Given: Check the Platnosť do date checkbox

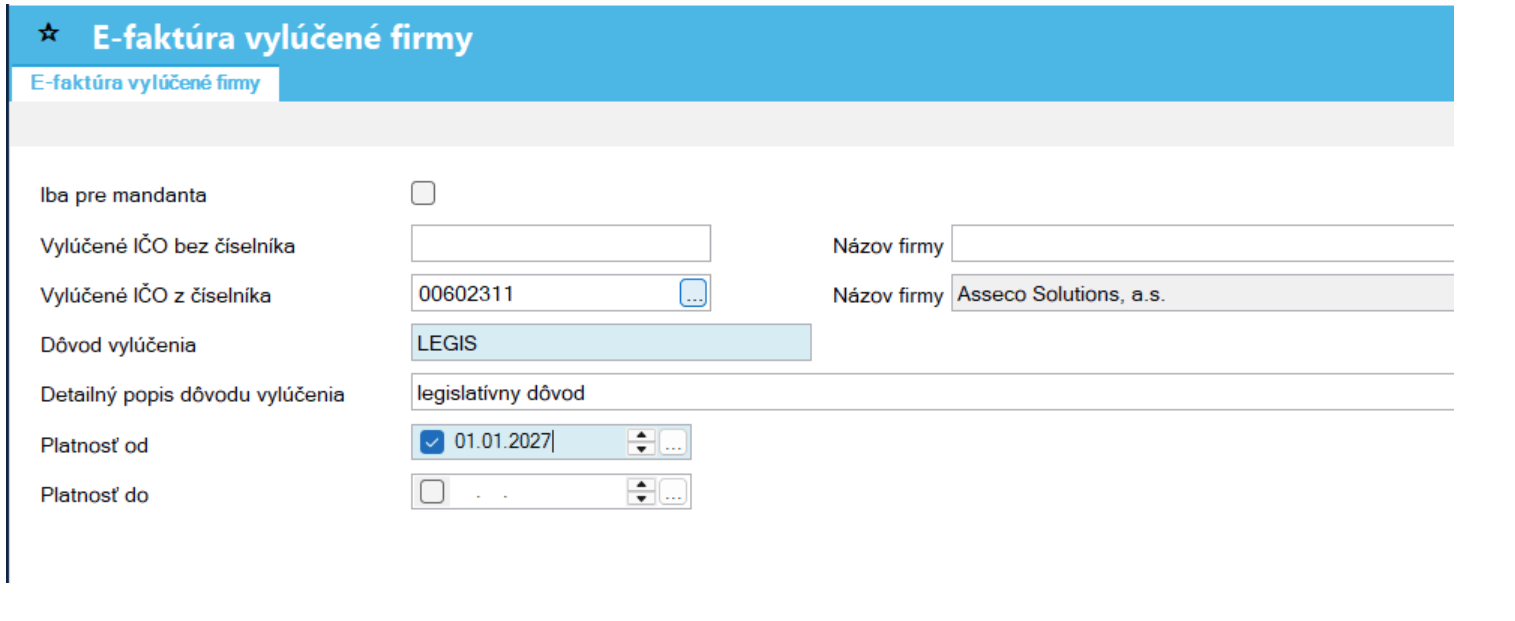Looking at the screenshot, I should click(x=432, y=492).
